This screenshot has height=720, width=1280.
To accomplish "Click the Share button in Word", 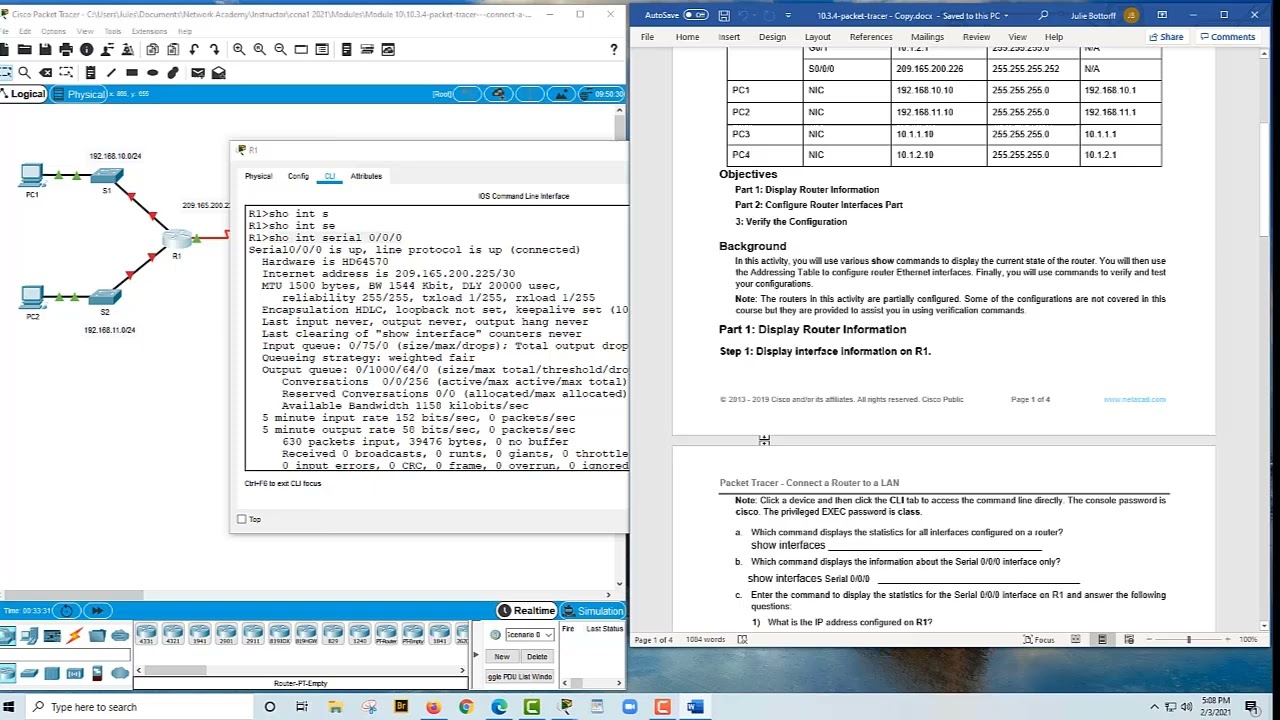I will [1167, 37].
